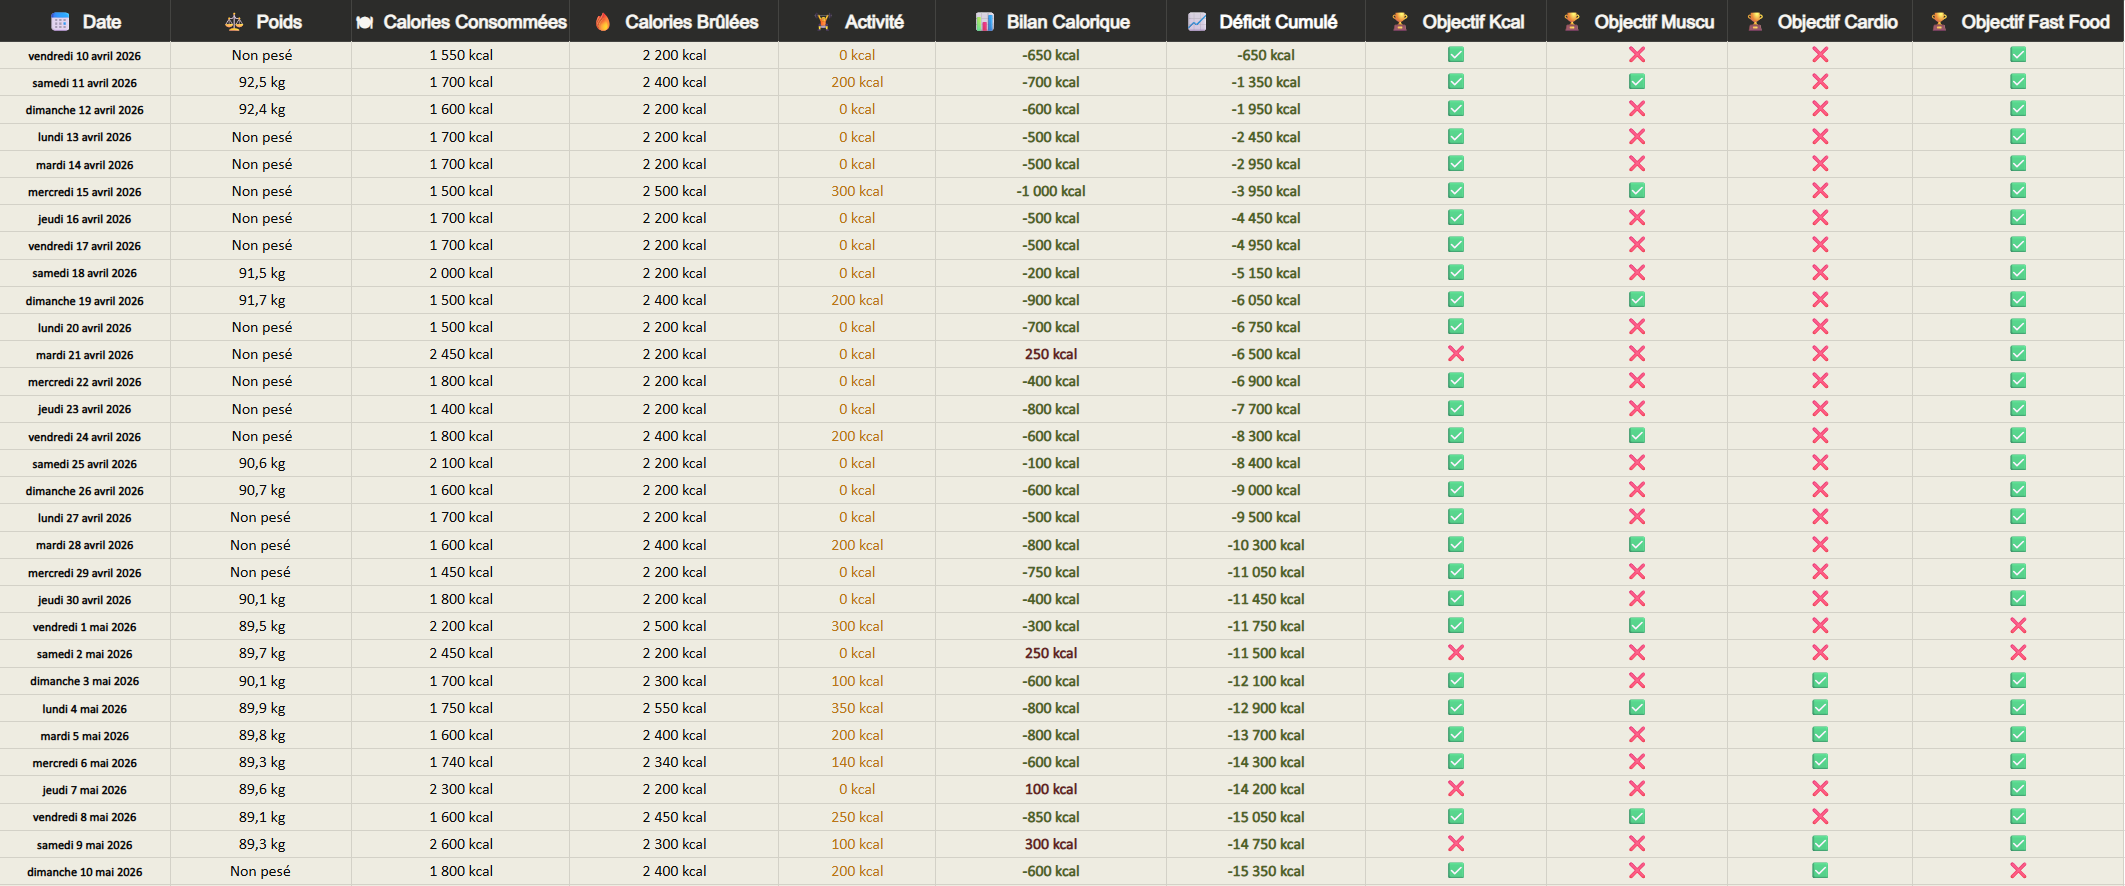Screen dimensions: 2125x886
Task: Click the trophy icon beside Objectif Cardio
Action: [x=1755, y=21]
